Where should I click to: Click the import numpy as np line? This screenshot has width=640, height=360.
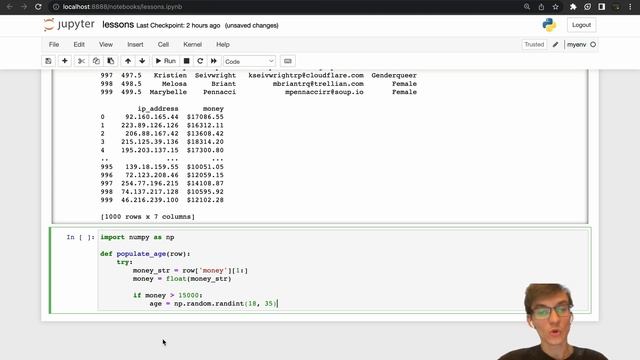[137, 237]
